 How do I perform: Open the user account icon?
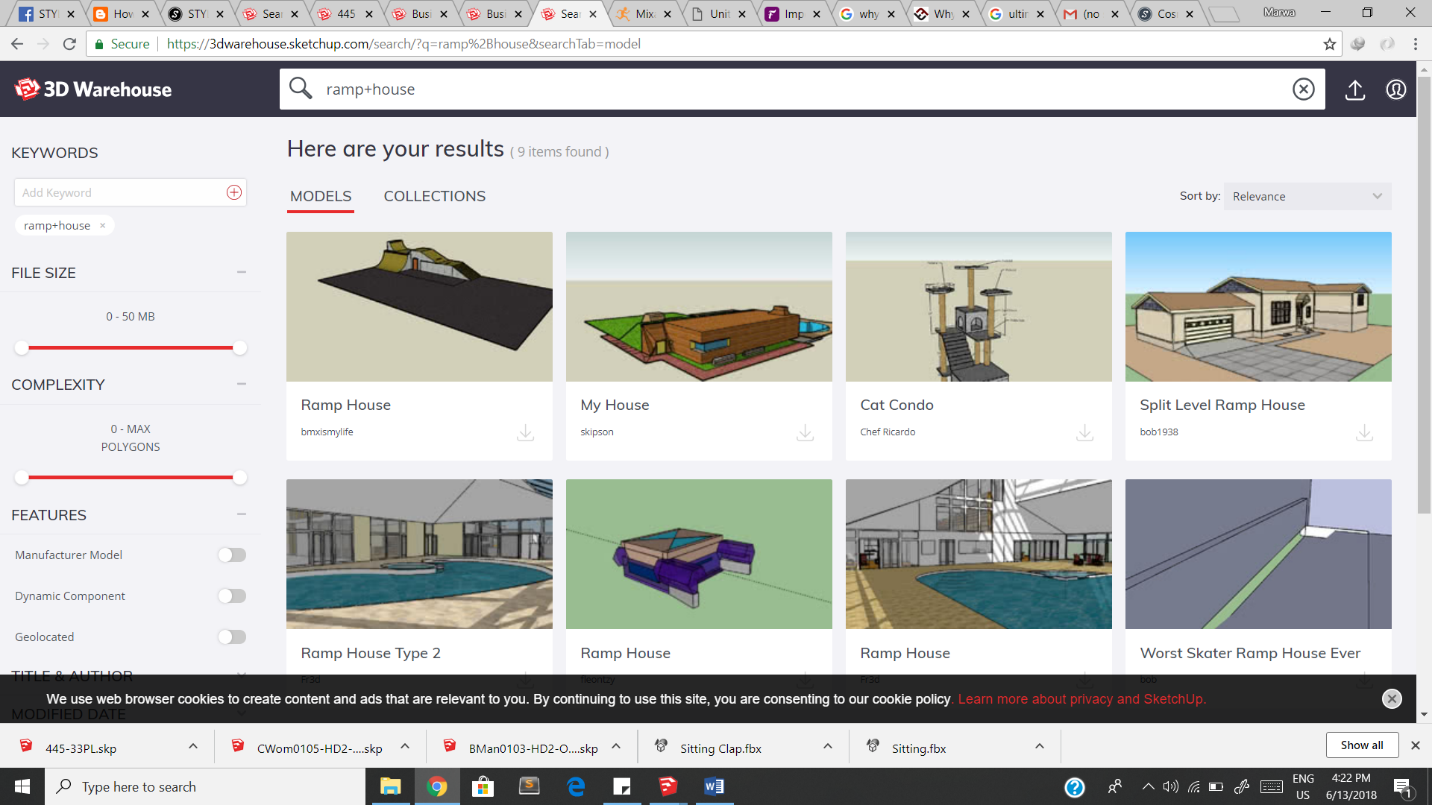[x=1396, y=89]
